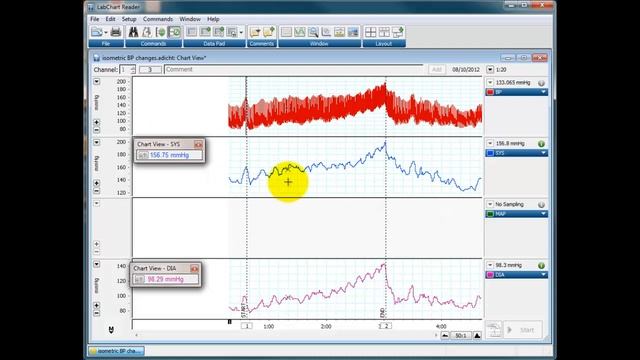Toggle the SYS channel green sampling indicator
The height and width of the screenshot is (360, 640).
(541, 144)
